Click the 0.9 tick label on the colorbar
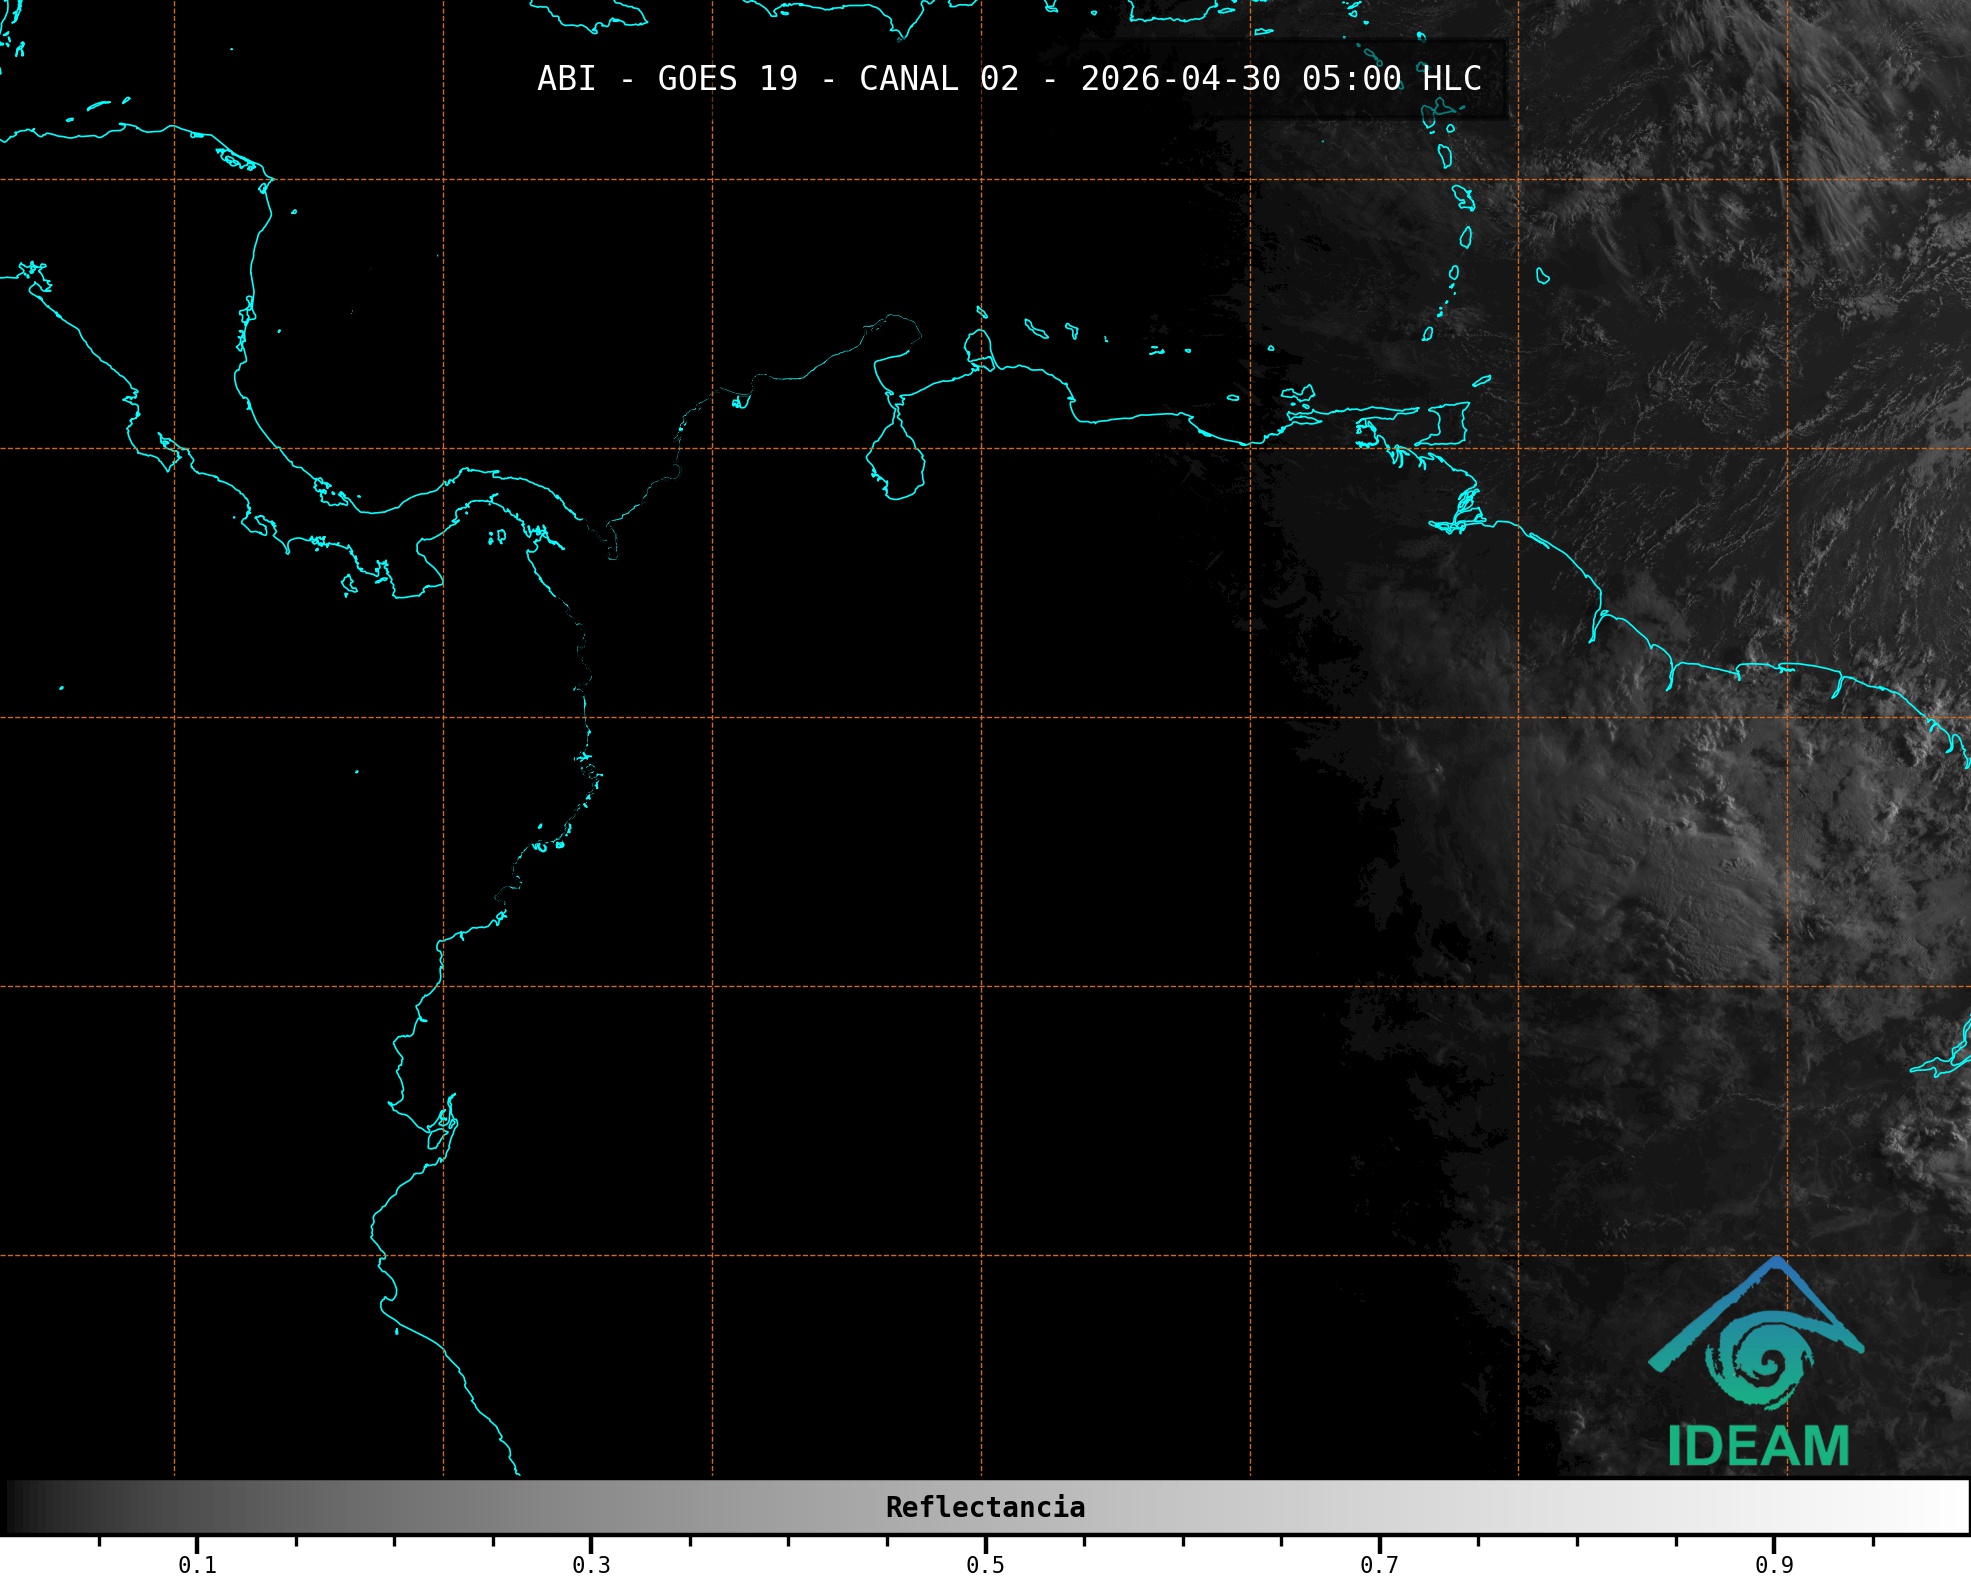1971x1577 pixels. [x=1774, y=1564]
